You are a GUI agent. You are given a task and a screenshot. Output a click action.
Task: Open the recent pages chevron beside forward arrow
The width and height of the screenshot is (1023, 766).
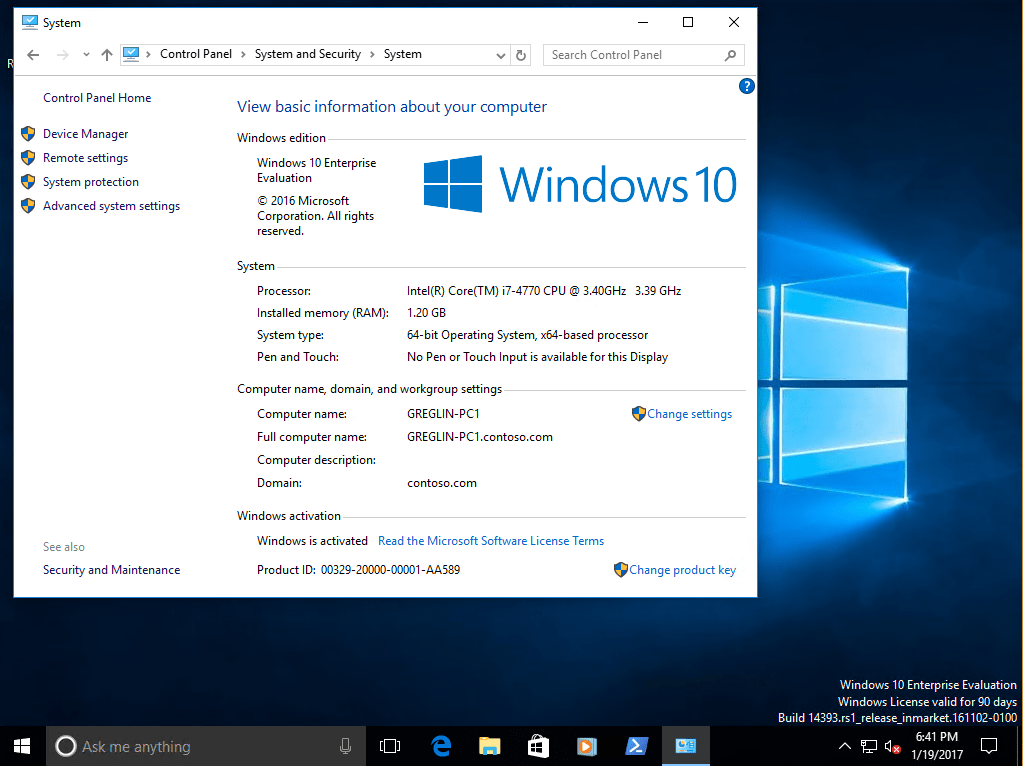(x=85, y=54)
